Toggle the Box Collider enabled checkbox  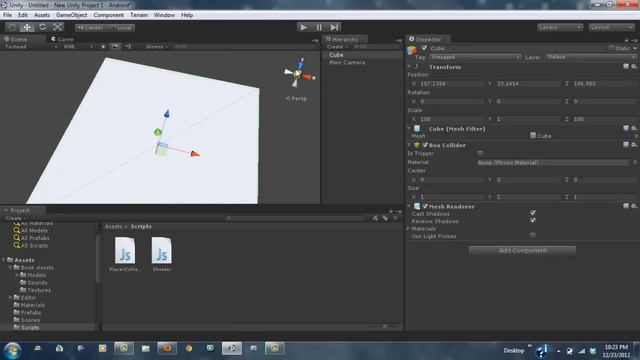click(425, 145)
